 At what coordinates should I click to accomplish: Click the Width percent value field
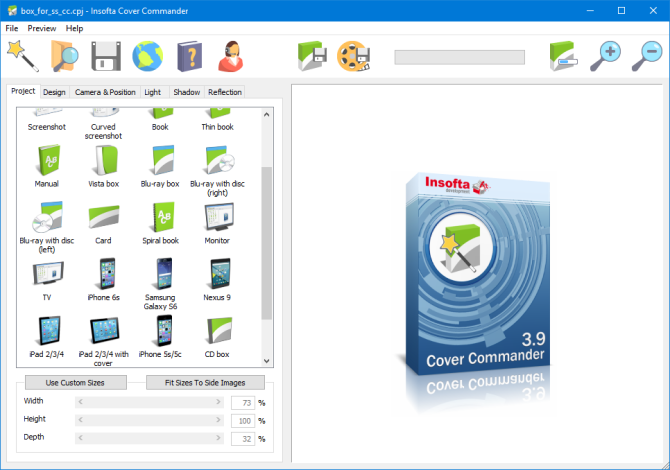pyautogui.click(x=243, y=403)
